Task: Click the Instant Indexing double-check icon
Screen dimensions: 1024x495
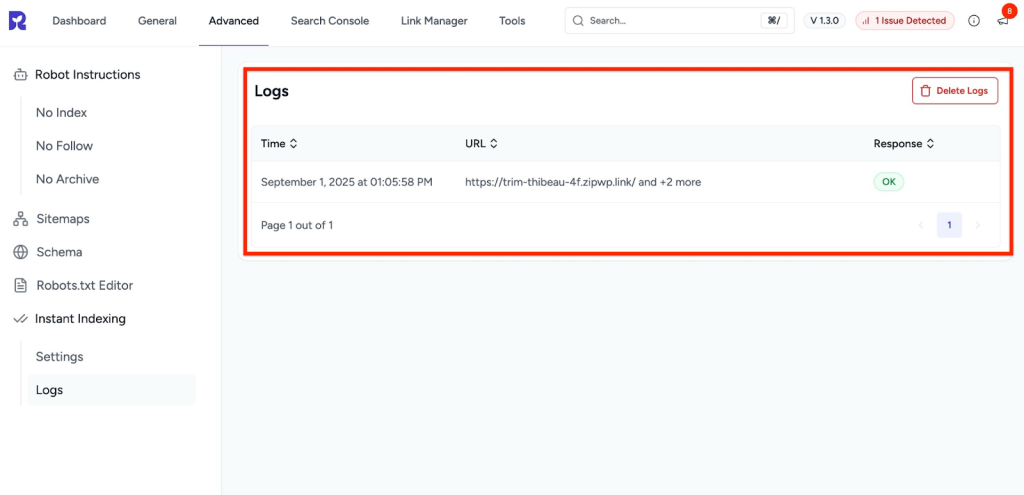Action: click(20, 319)
